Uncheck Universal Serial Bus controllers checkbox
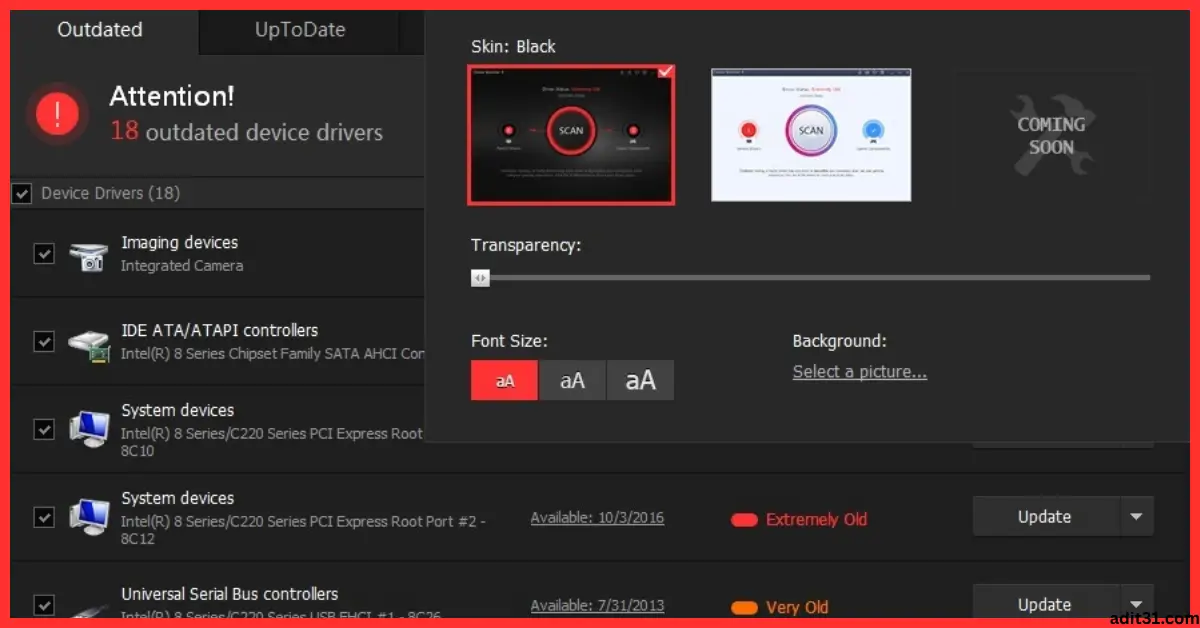This screenshot has width=1200, height=628. point(44,605)
